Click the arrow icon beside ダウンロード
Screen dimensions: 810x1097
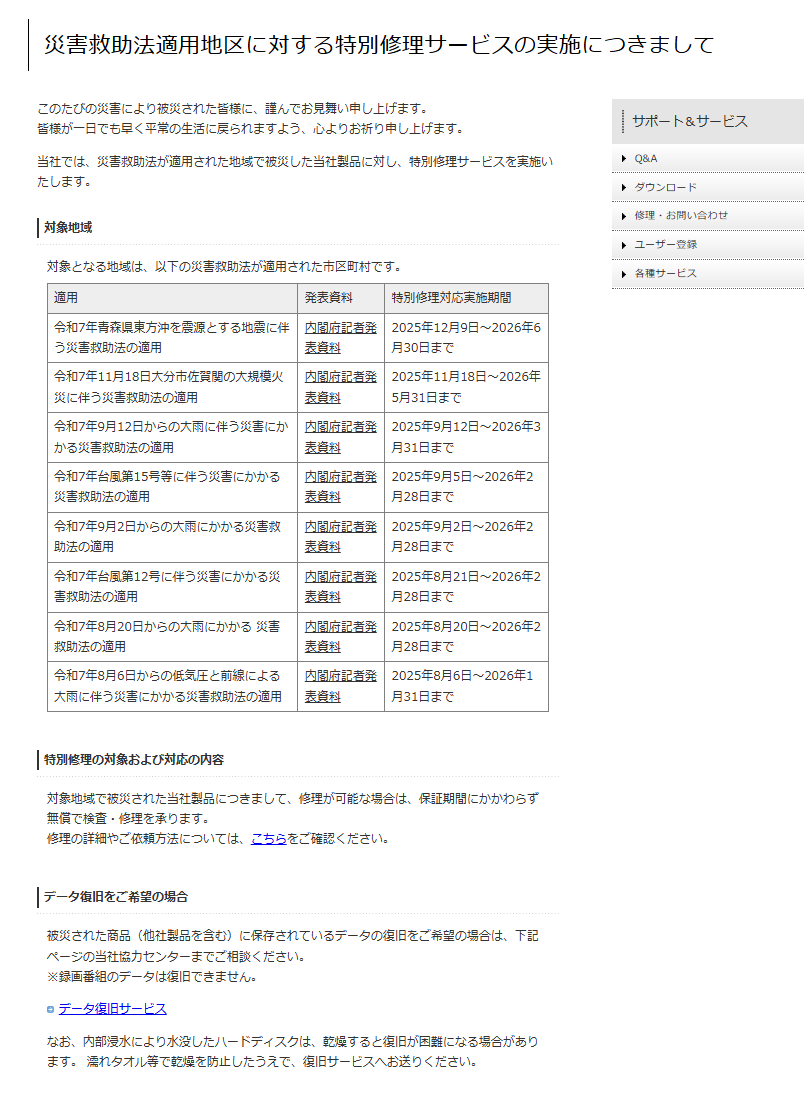623,187
